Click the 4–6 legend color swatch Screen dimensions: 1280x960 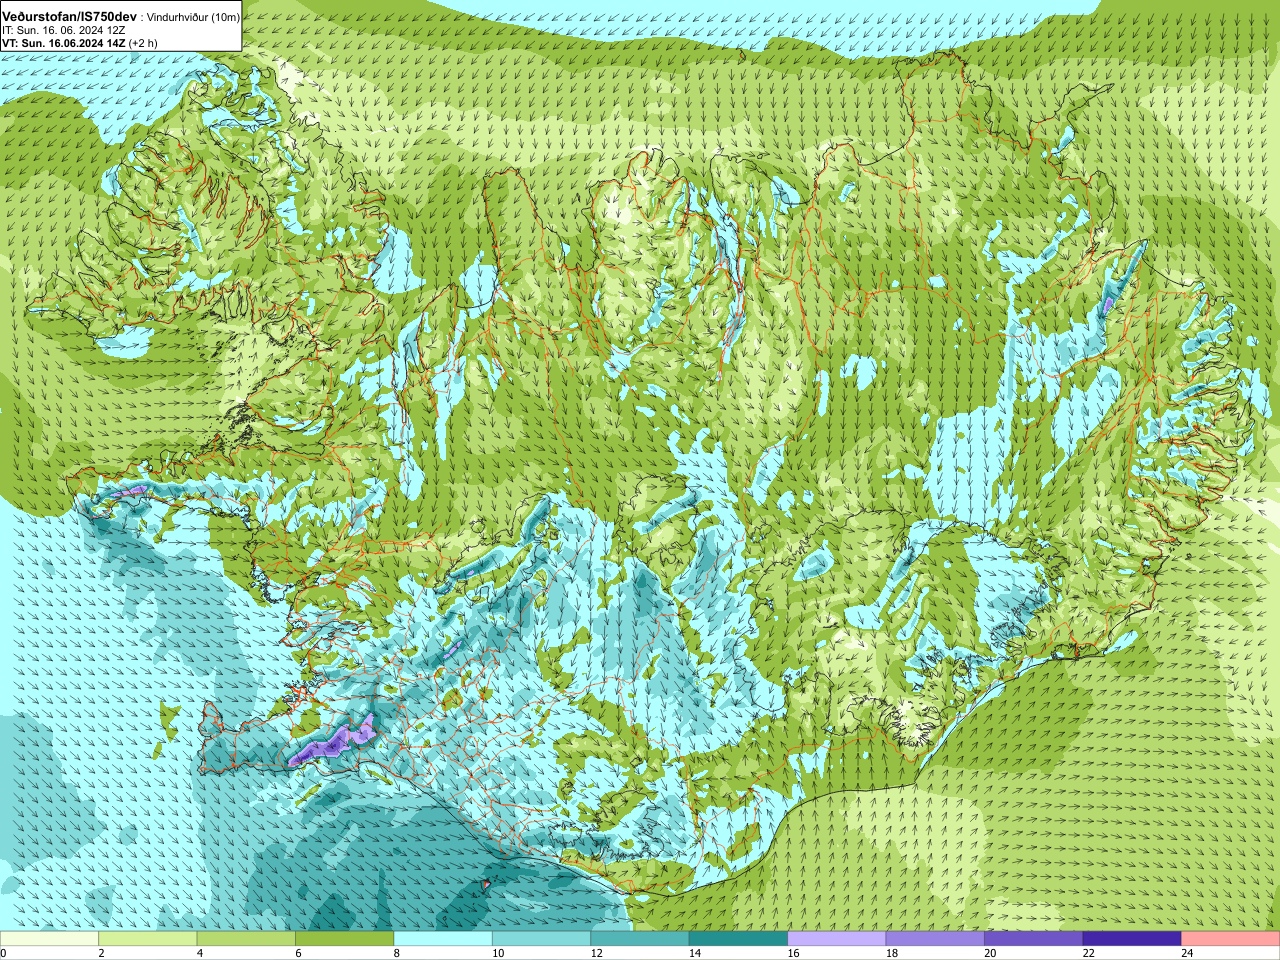246,939
